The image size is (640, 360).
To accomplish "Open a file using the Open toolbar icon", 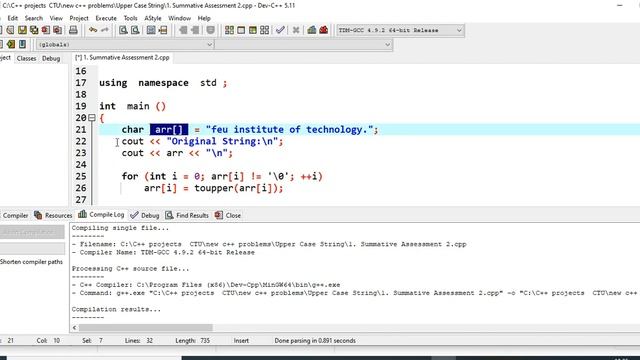I will 10,30.
